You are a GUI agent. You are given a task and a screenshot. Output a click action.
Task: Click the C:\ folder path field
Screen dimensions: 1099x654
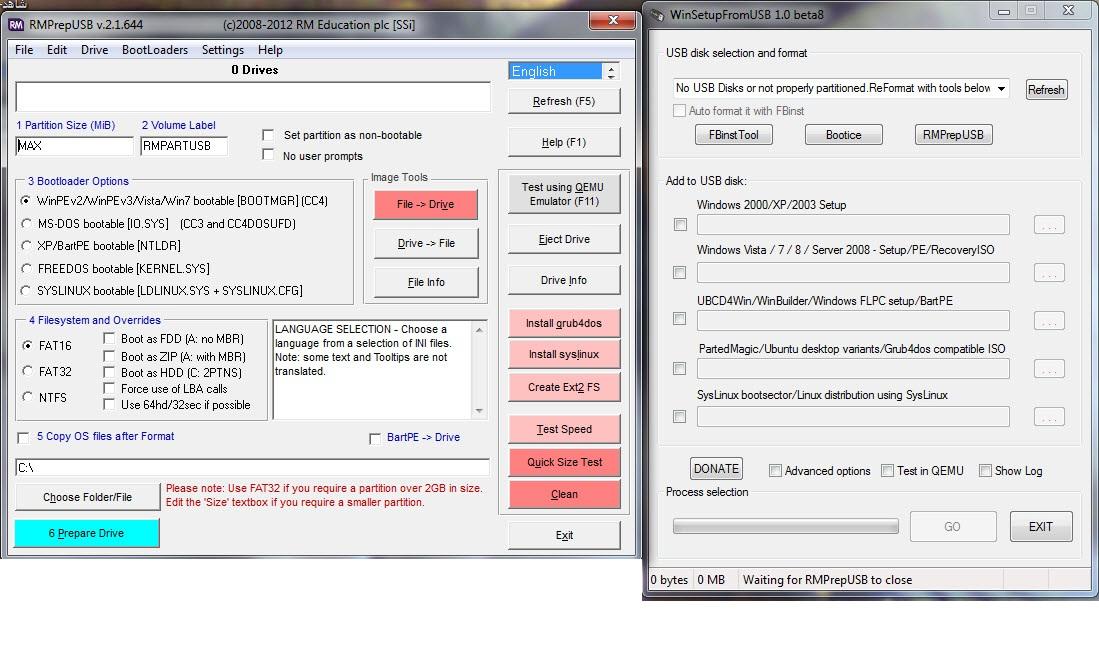(252, 468)
